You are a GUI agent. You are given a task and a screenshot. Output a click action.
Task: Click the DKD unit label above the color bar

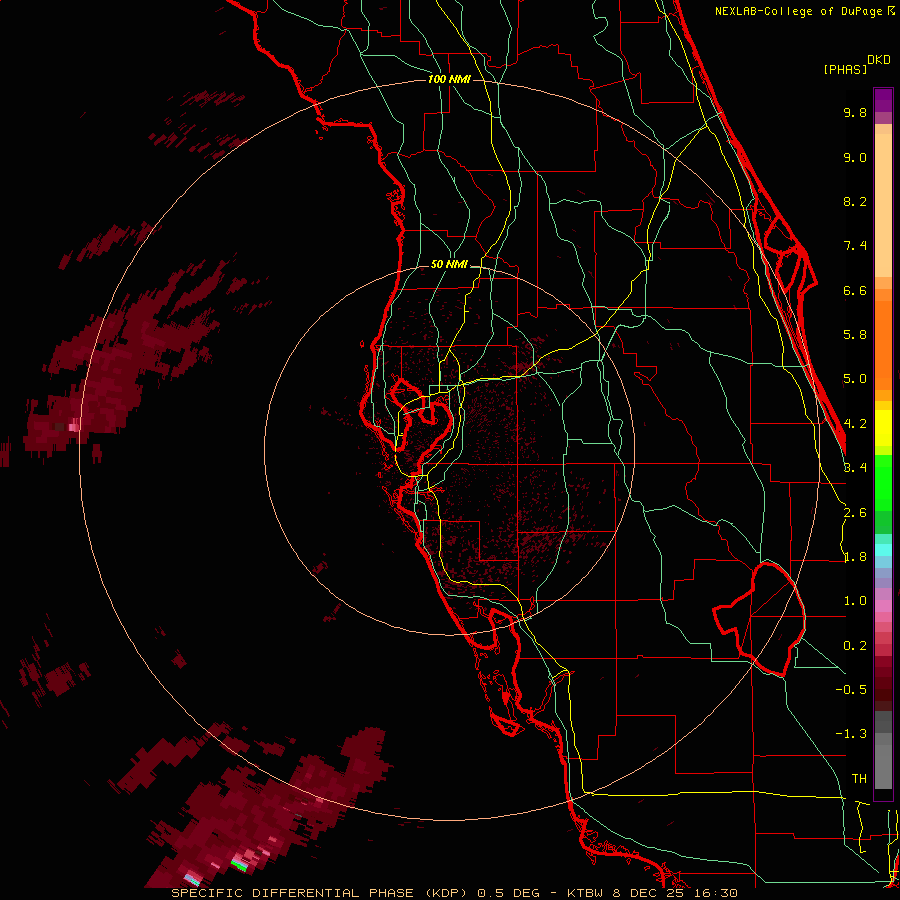(878, 60)
